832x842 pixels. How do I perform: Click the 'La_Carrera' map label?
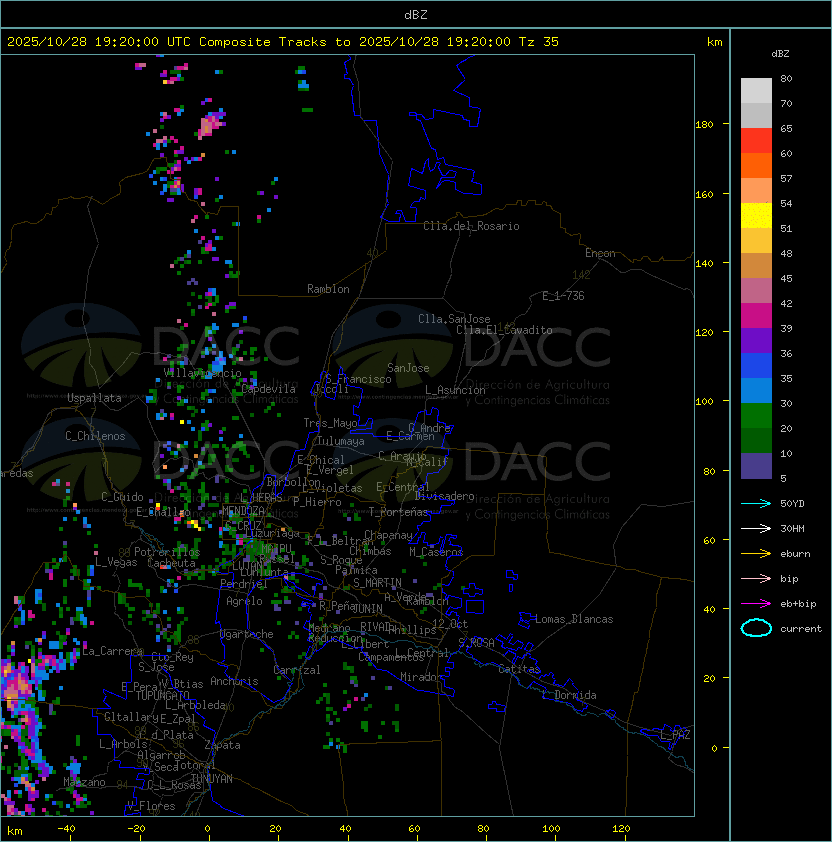click(x=112, y=651)
